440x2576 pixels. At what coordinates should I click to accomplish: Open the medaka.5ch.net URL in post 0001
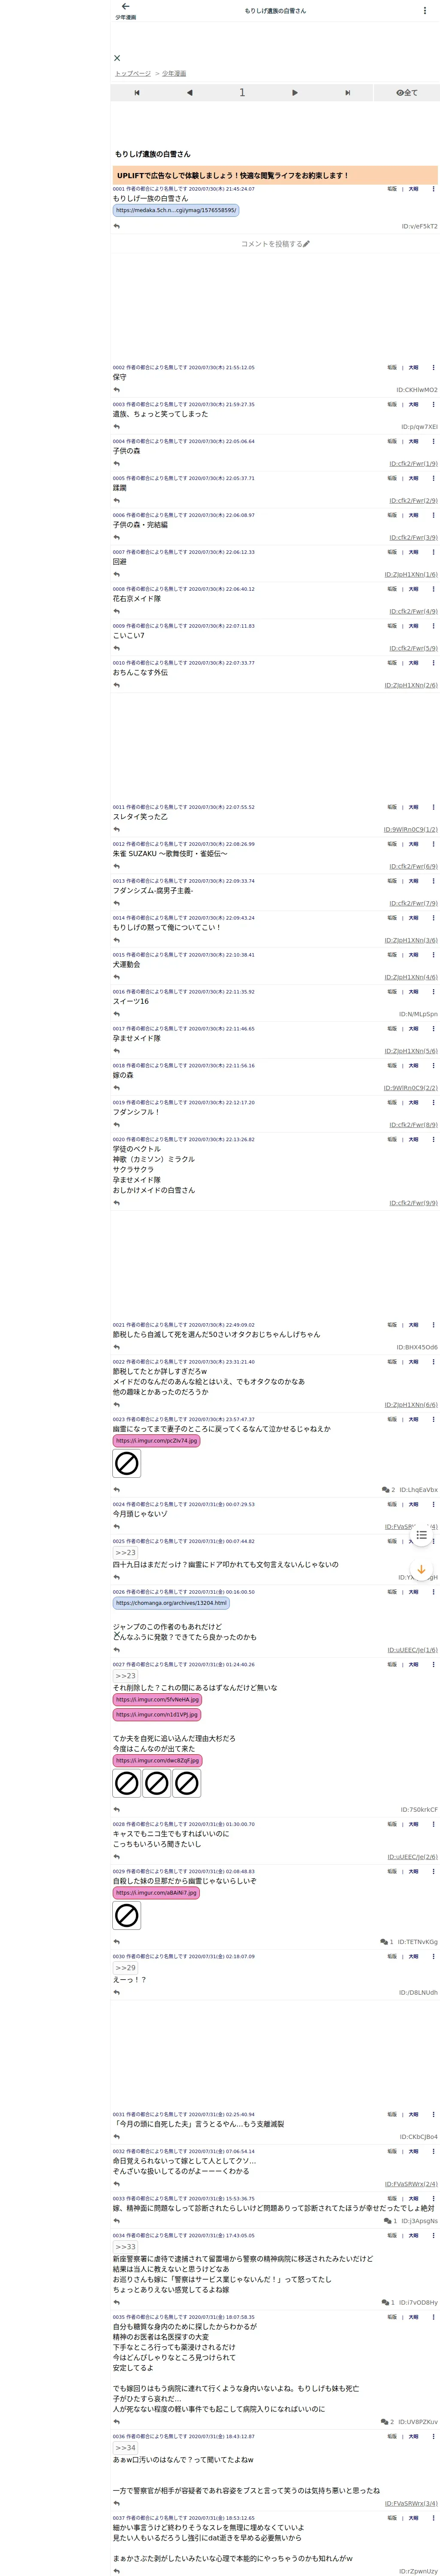tap(176, 210)
